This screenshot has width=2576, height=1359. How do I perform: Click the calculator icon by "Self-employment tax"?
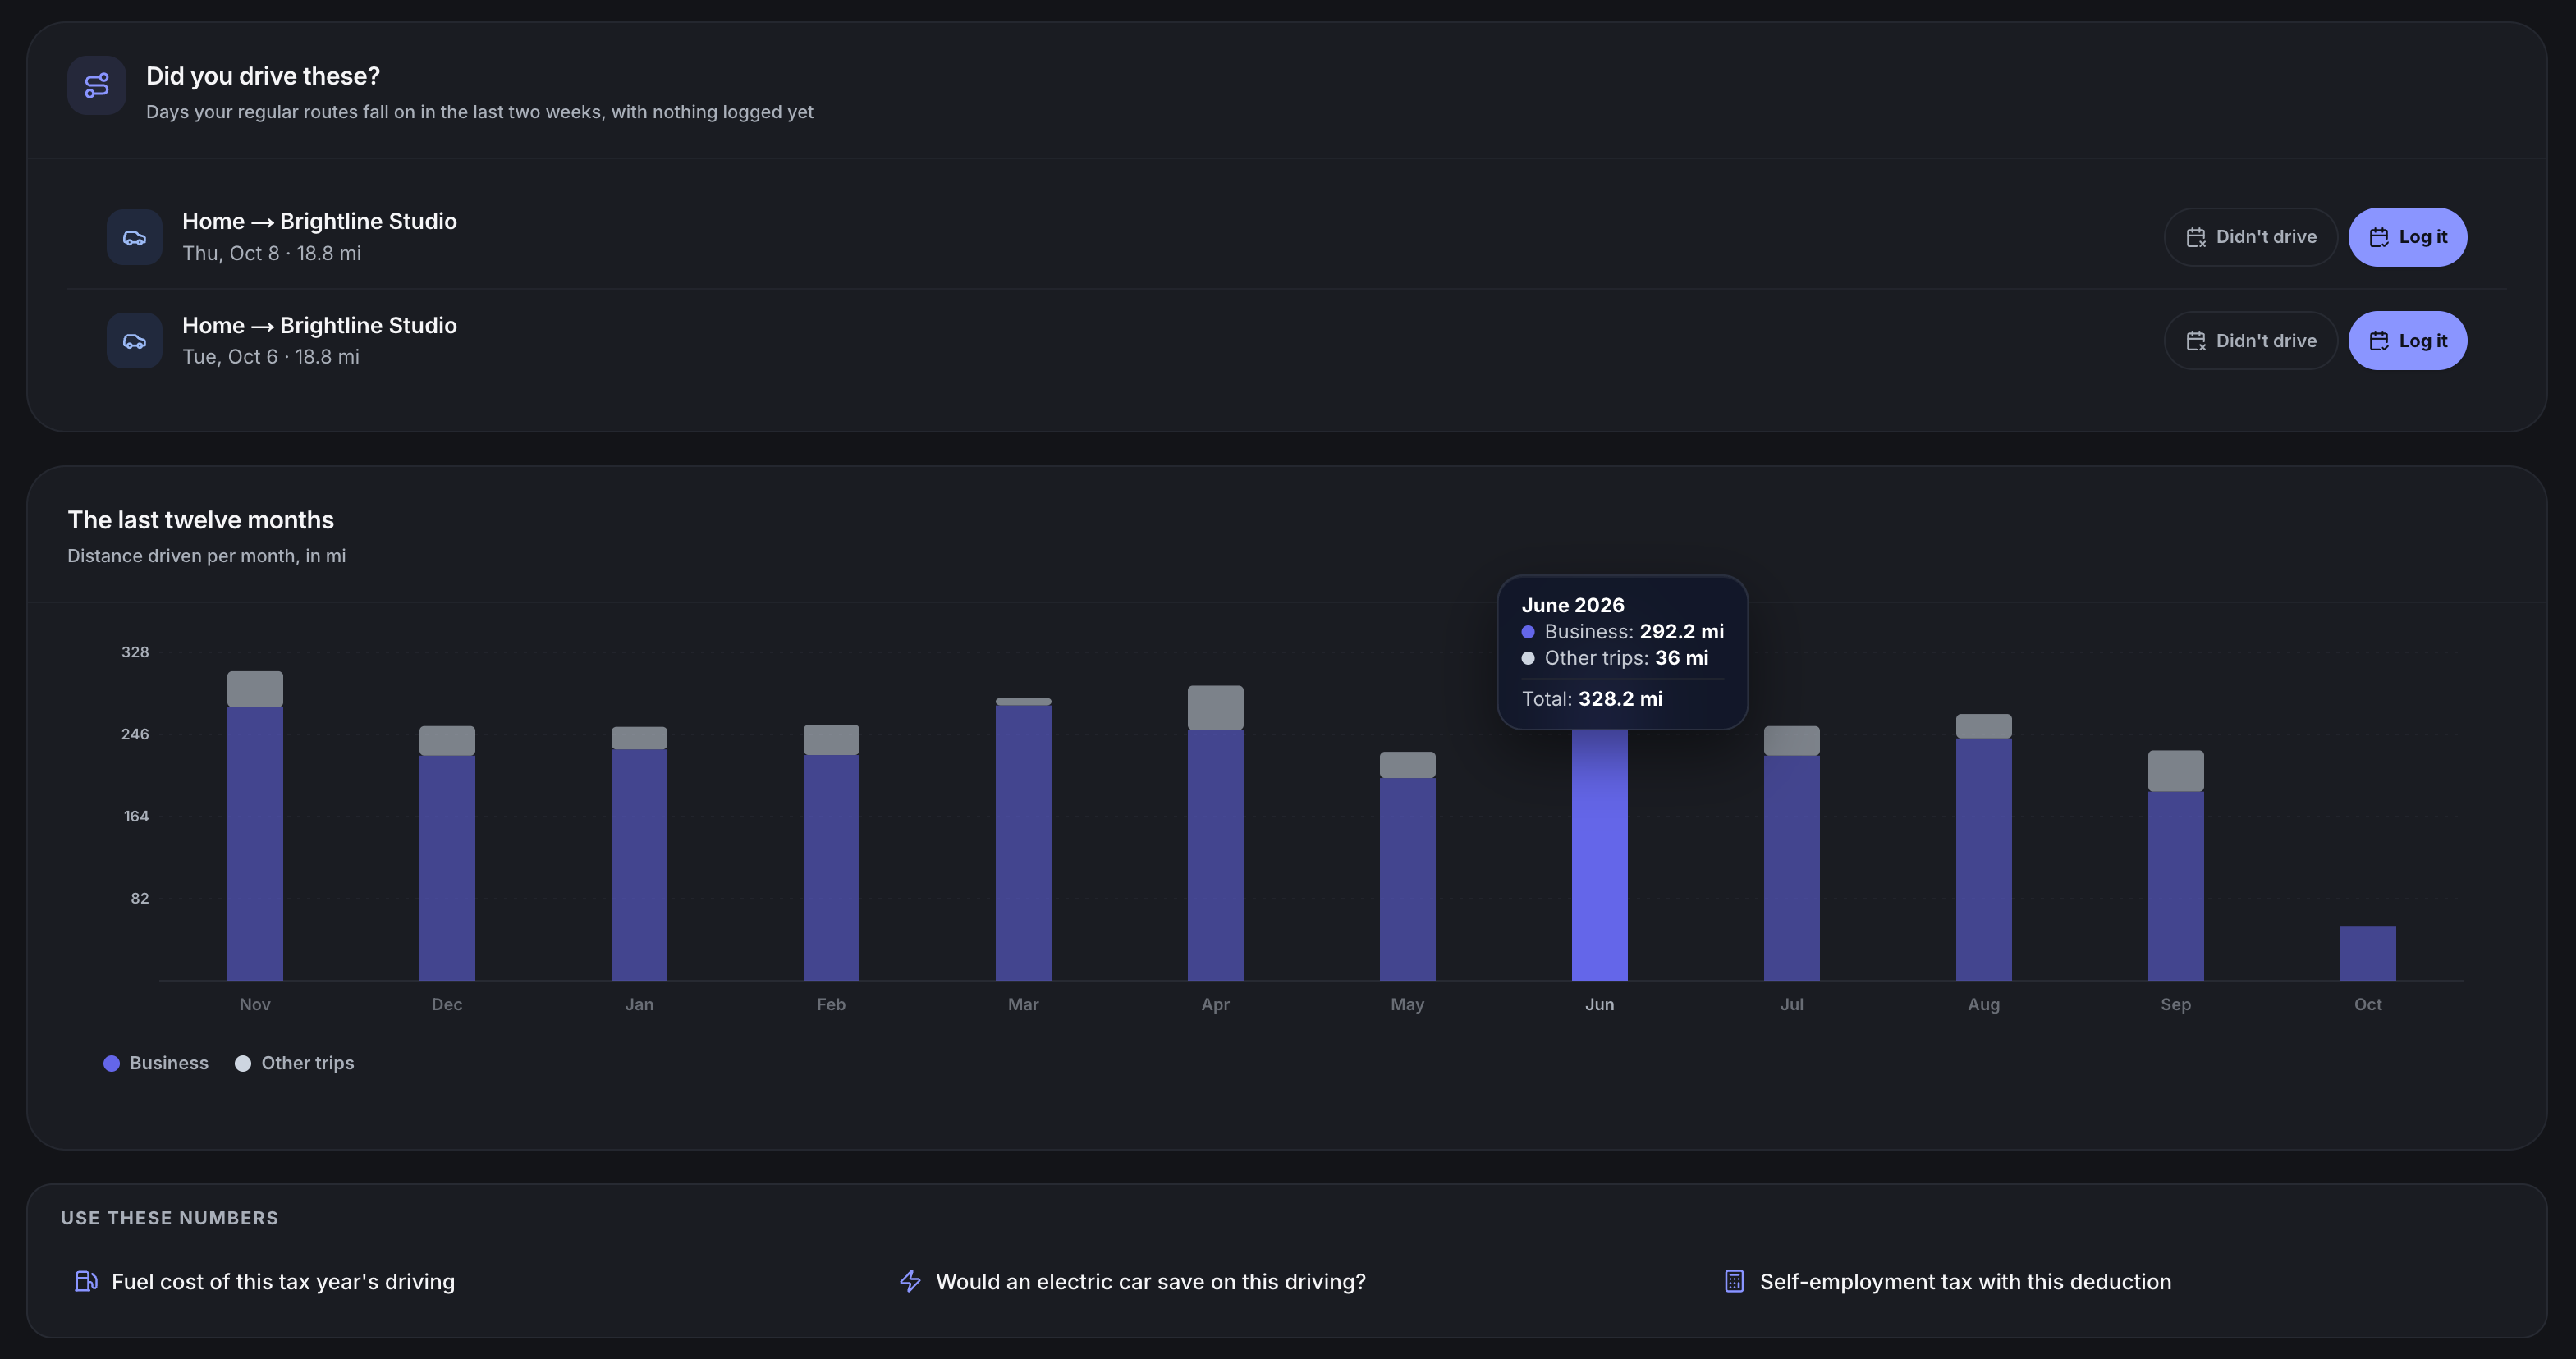coord(1734,1281)
